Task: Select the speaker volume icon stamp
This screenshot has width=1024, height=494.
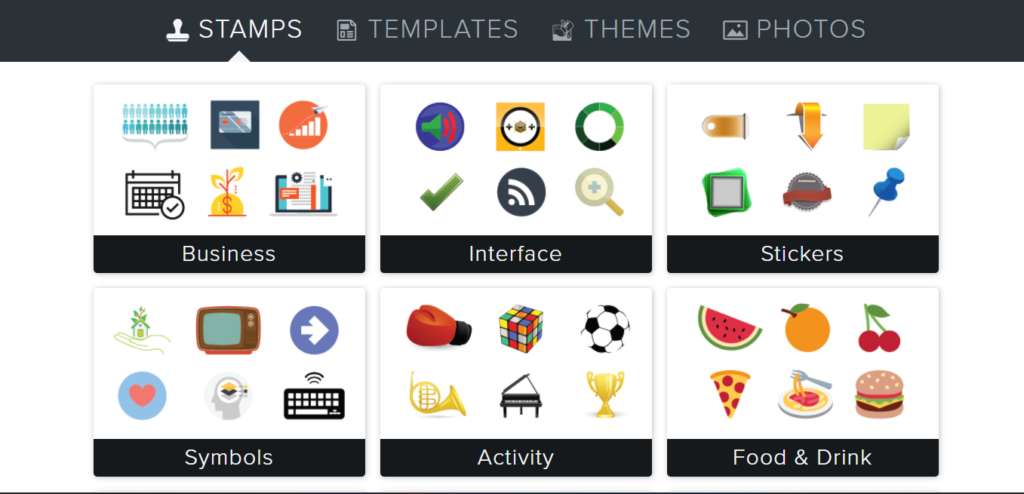Action: (440, 127)
